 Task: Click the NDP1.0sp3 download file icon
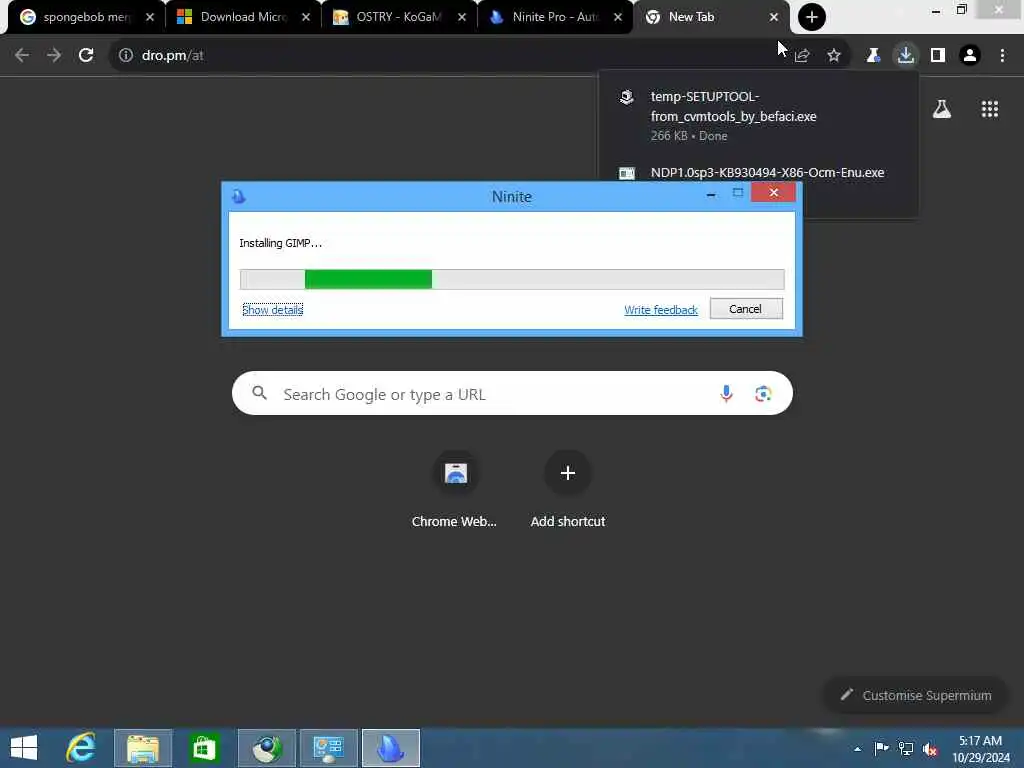(626, 173)
